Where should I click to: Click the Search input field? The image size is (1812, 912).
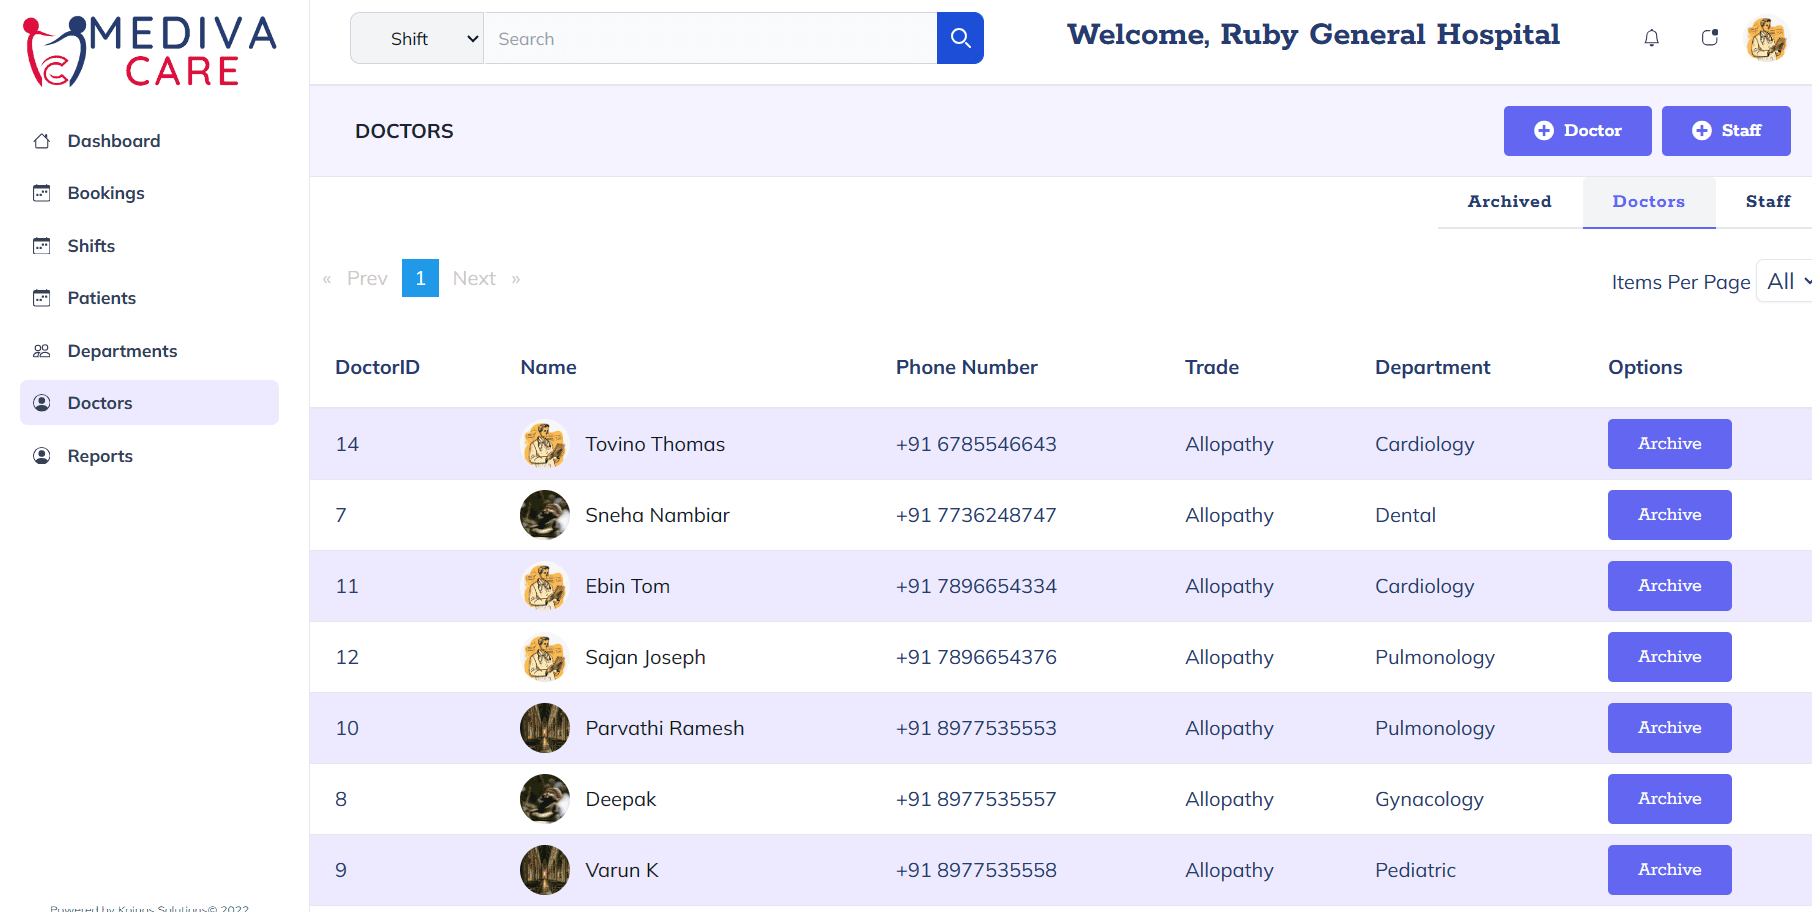click(710, 38)
